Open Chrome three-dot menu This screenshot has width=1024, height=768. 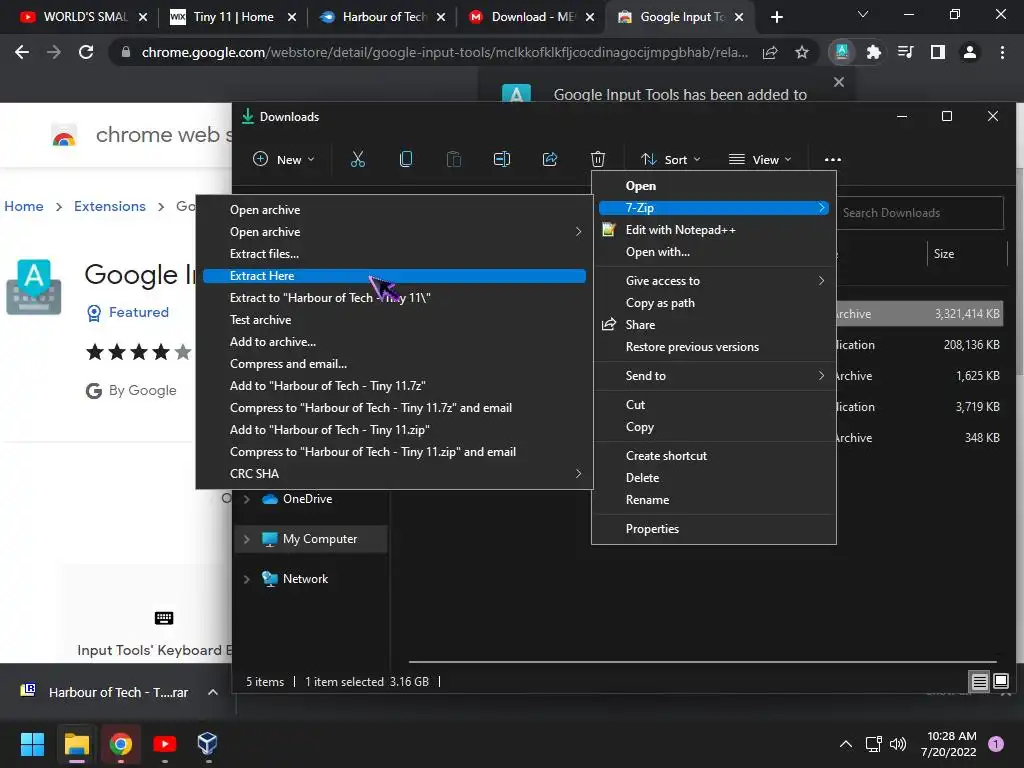tap(1002, 52)
